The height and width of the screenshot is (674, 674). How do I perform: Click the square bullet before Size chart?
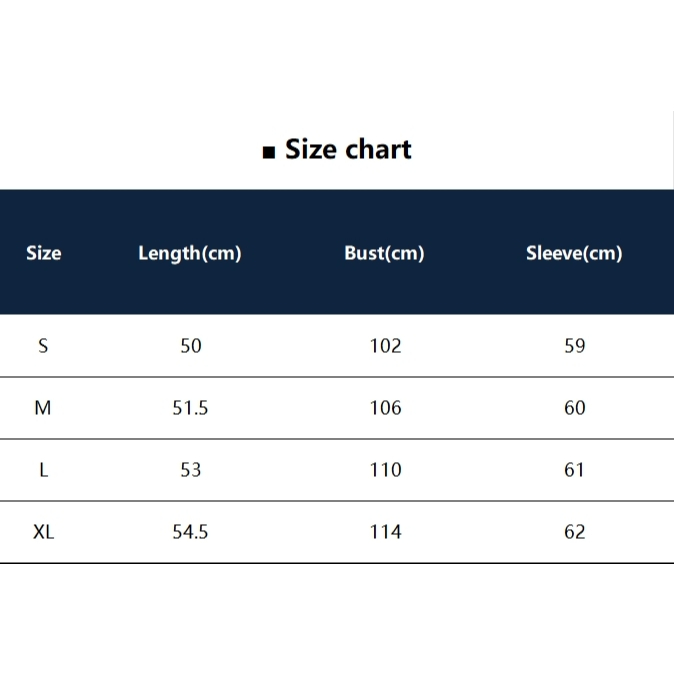(268, 153)
